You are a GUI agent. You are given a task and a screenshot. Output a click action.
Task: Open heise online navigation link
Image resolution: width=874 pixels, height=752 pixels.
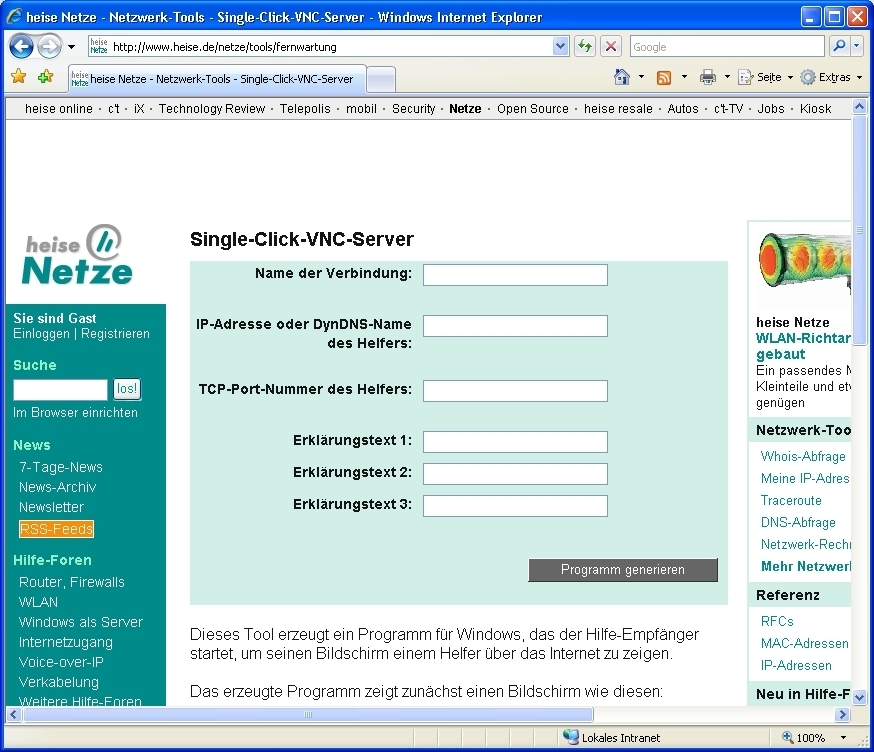[x=59, y=109]
